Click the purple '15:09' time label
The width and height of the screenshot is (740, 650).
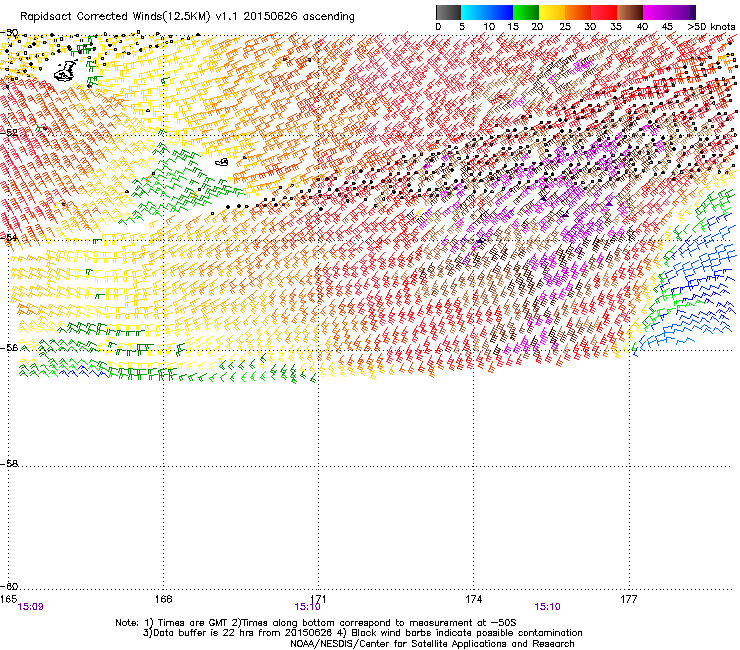point(30,607)
